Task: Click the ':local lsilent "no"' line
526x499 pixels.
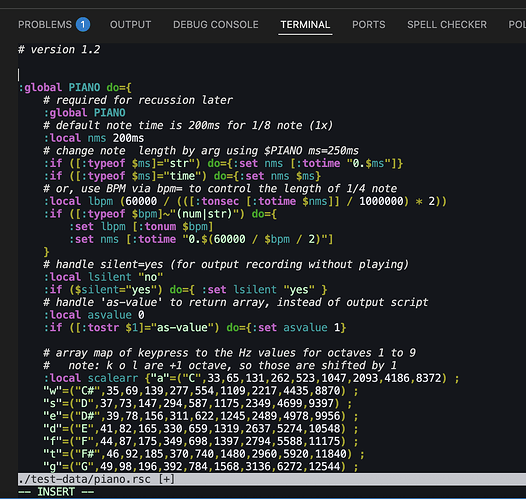Action: pyautogui.click(x=103, y=277)
